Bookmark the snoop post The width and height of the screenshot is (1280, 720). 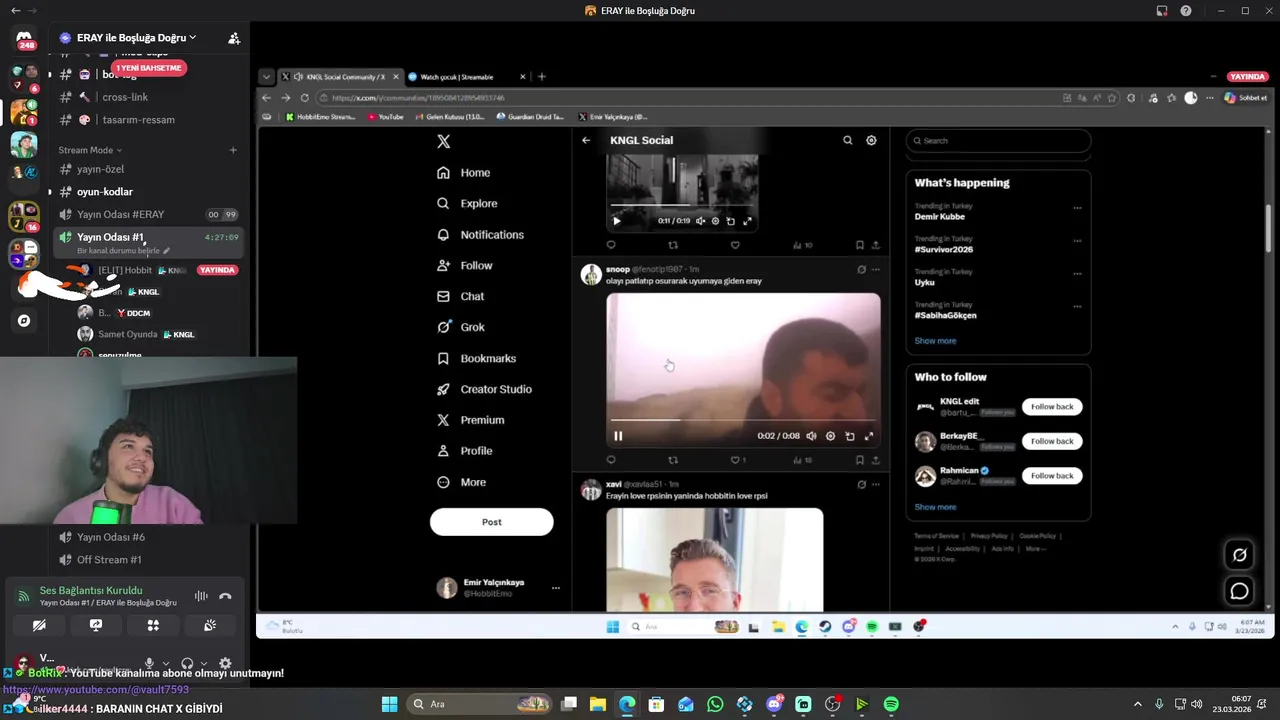pyautogui.click(x=859, y=460)
